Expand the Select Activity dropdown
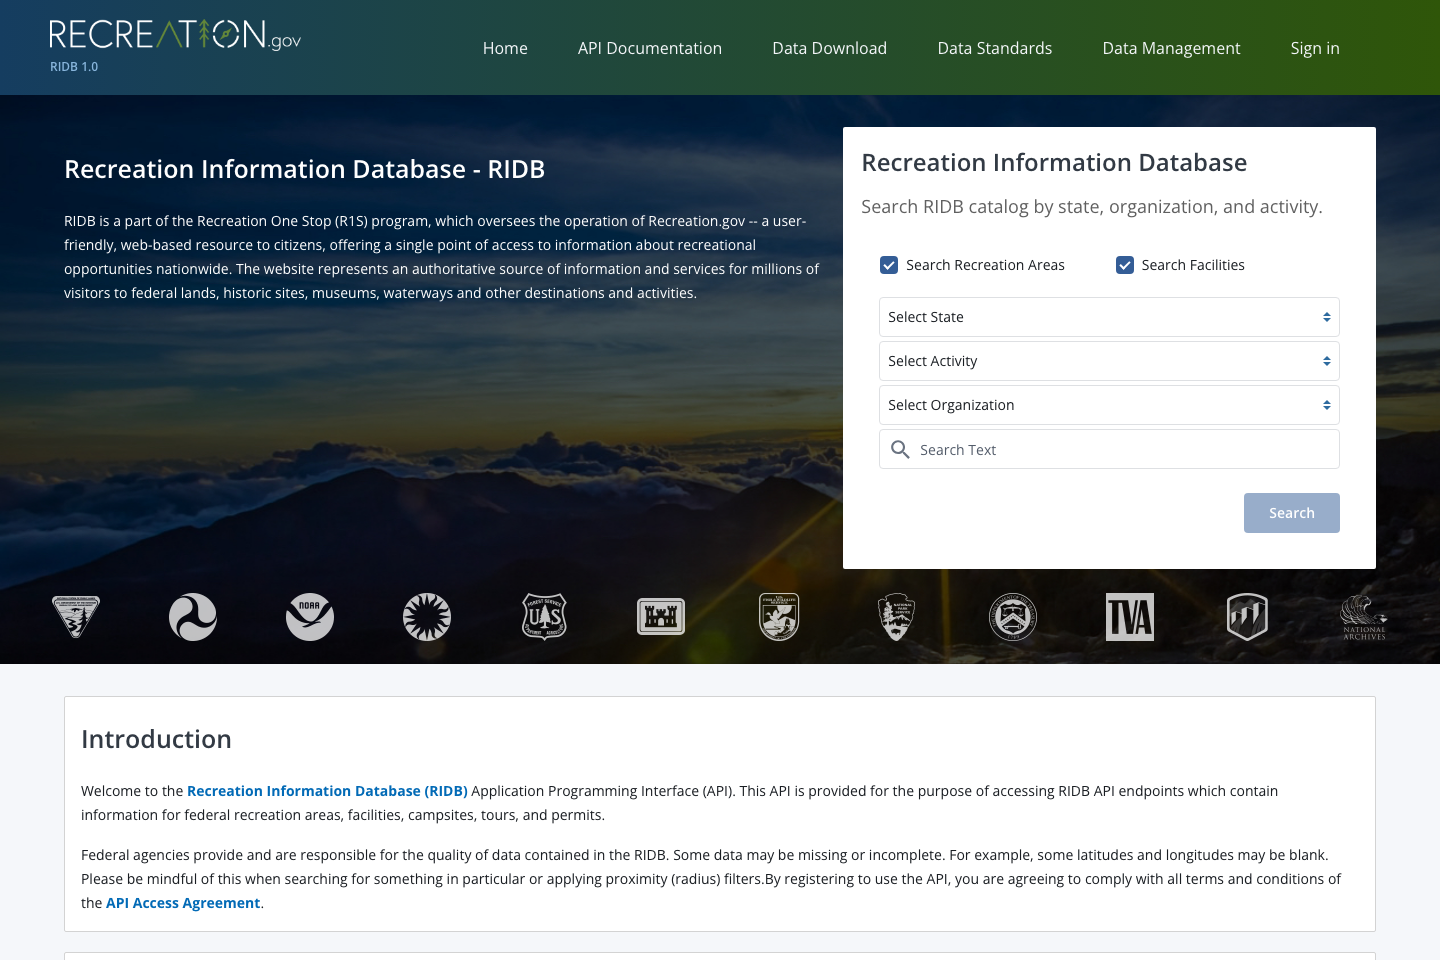The height and width of the screenshot is (960, 1440). click(x=1108, y=361)
